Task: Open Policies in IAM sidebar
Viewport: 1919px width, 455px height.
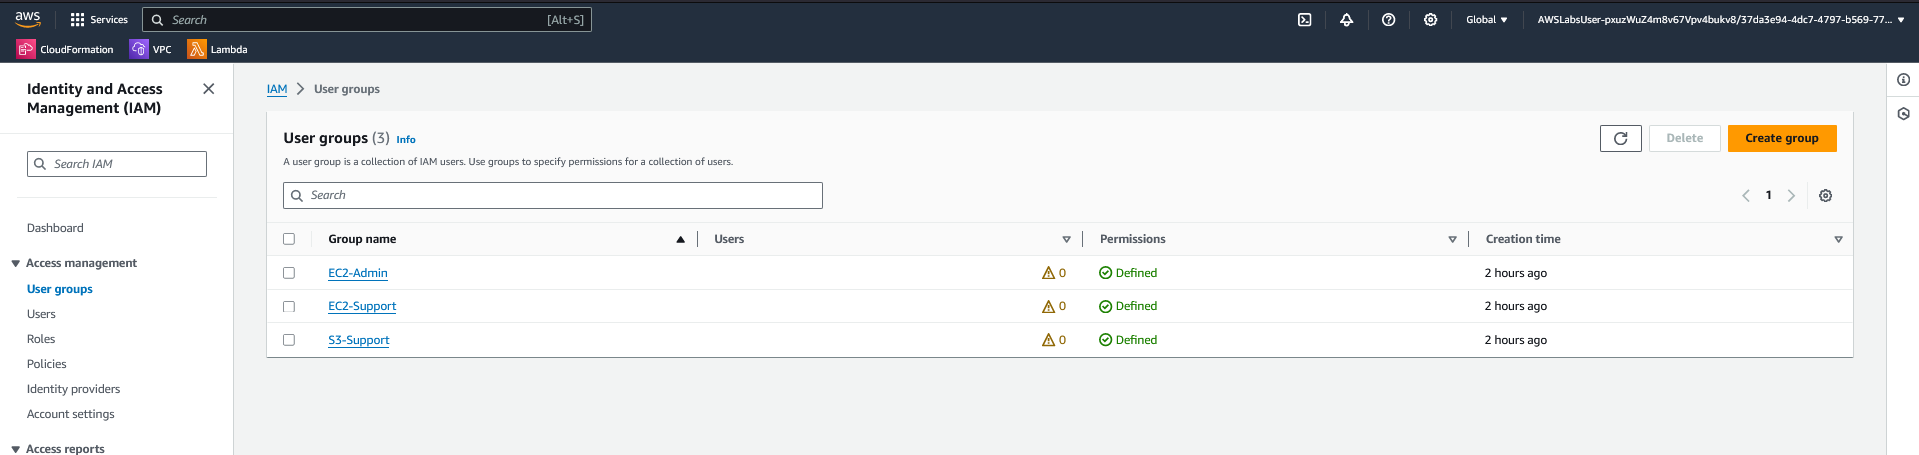Action: coord(47,364)
